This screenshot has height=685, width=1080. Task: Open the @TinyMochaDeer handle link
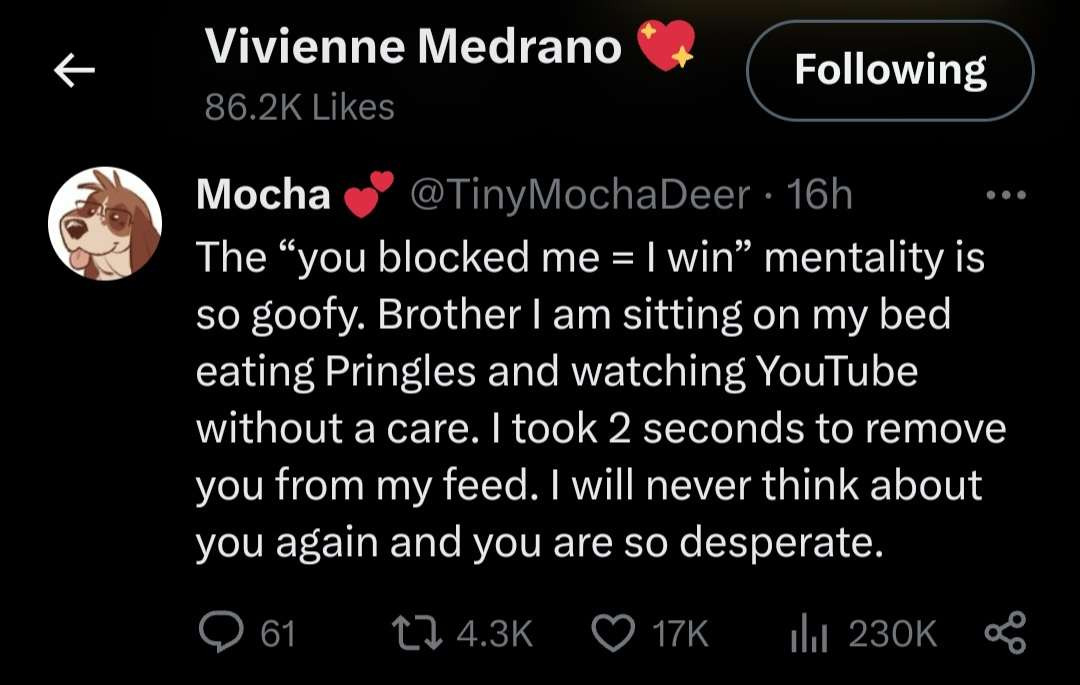[x=579, y=196]
